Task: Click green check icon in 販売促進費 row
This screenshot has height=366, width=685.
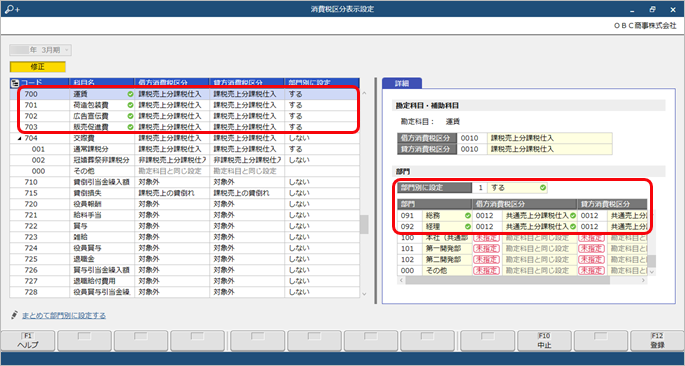Action: [130, 127]
